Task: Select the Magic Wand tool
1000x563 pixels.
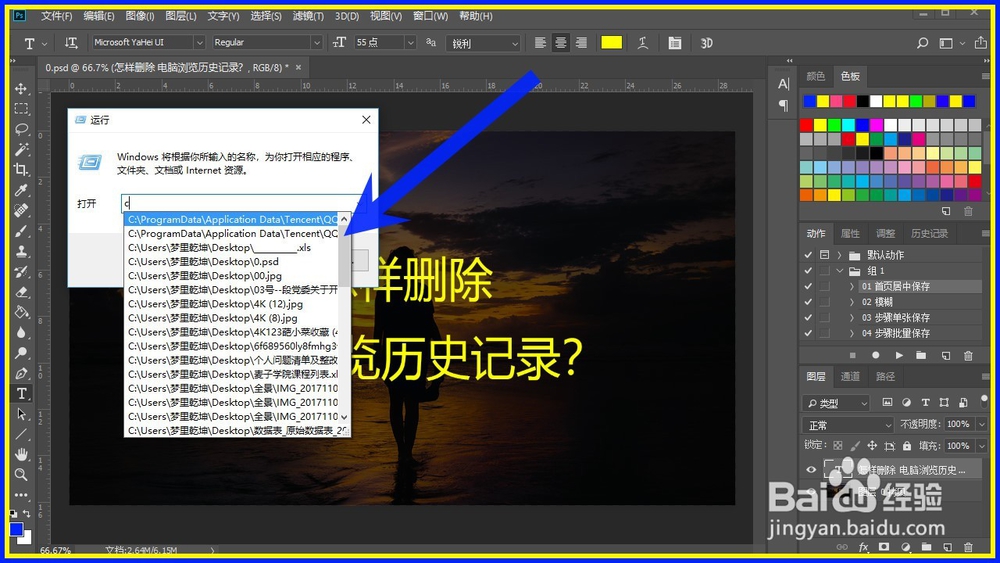Action: coord(21,149)
